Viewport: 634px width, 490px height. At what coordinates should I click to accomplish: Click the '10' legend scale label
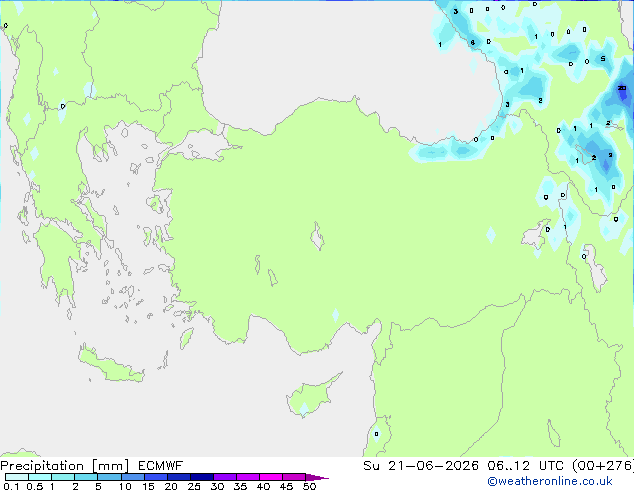[x=125, y=486]
